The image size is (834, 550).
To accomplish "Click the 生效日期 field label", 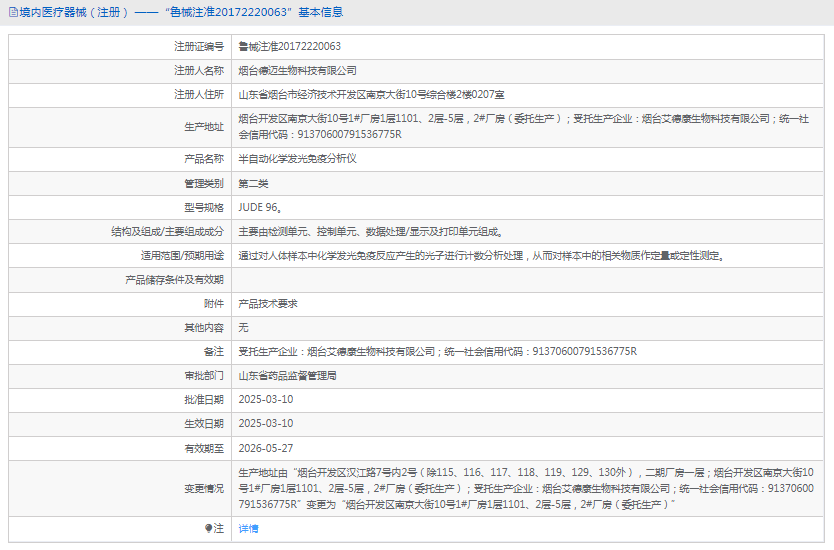I will point(204,423).
